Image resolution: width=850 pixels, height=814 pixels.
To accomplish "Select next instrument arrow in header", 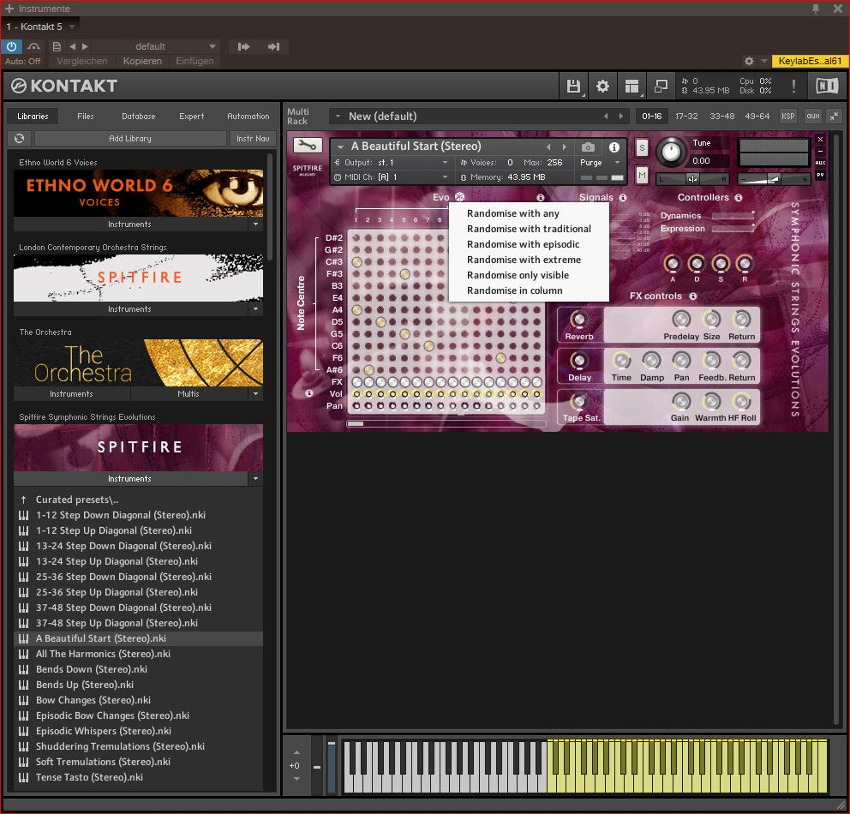I will (564, 147).
